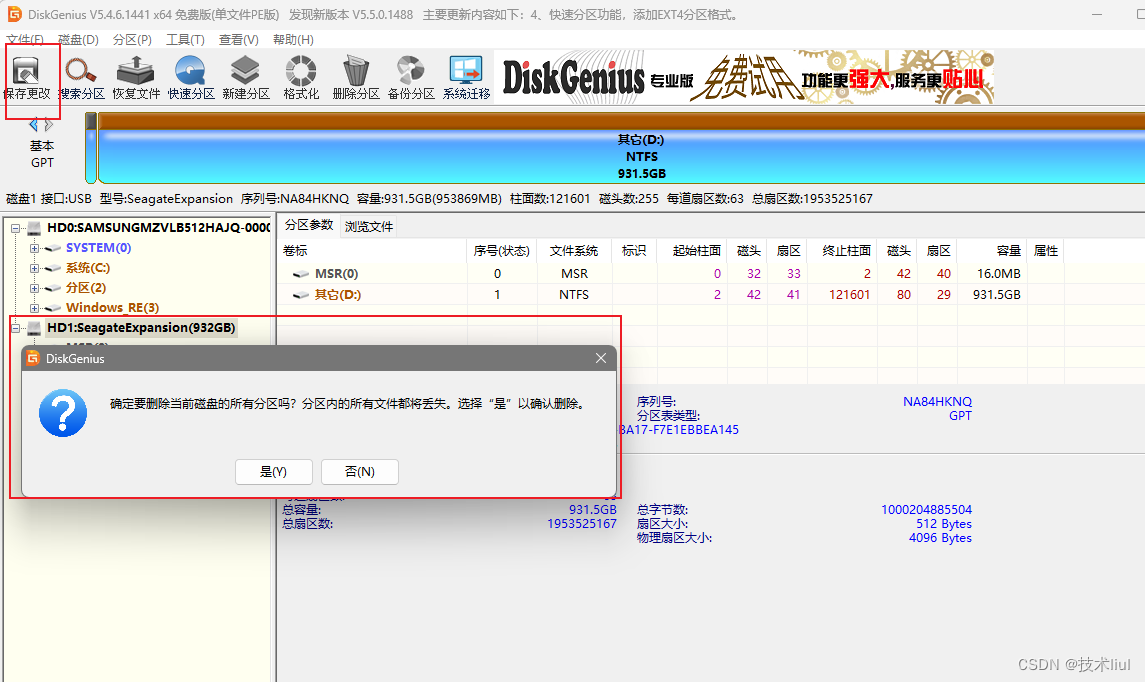Go to previous disk with left arrow

point(33,125)
